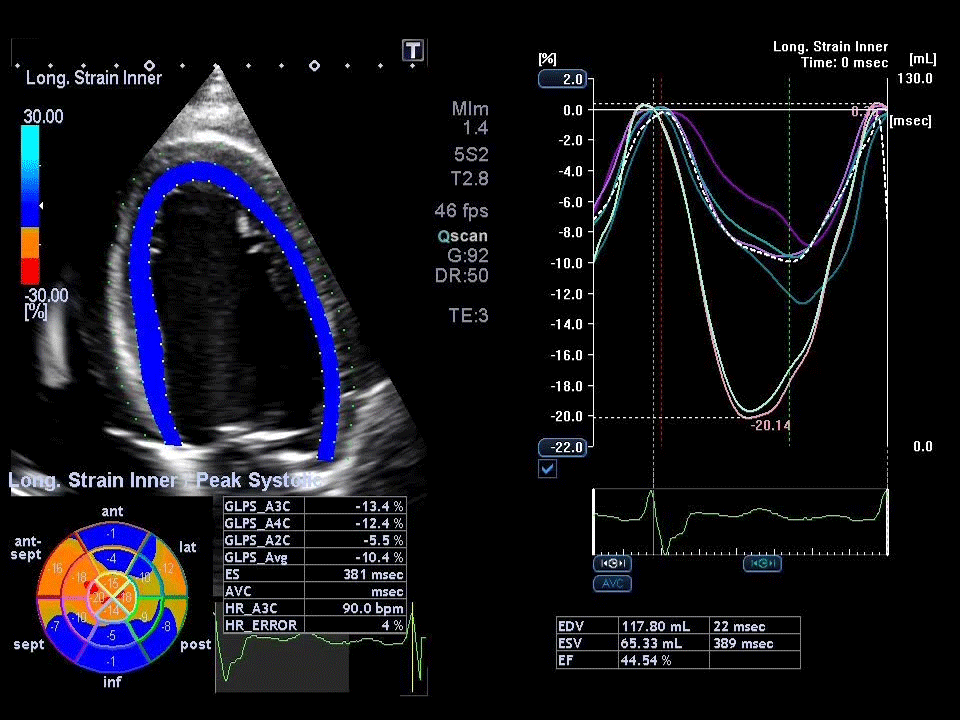The height and width of the screenshot is (720, 960).
Task: Select the GLPS_Avg row in the measurement table
Action: 311,557
